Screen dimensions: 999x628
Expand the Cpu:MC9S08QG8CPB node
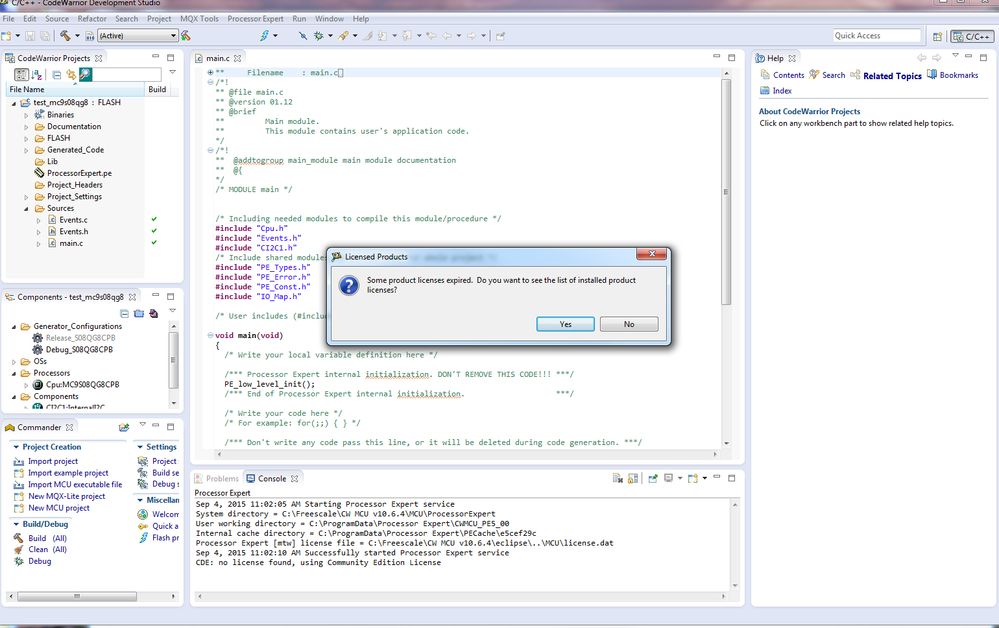click(x=26, y=385)
